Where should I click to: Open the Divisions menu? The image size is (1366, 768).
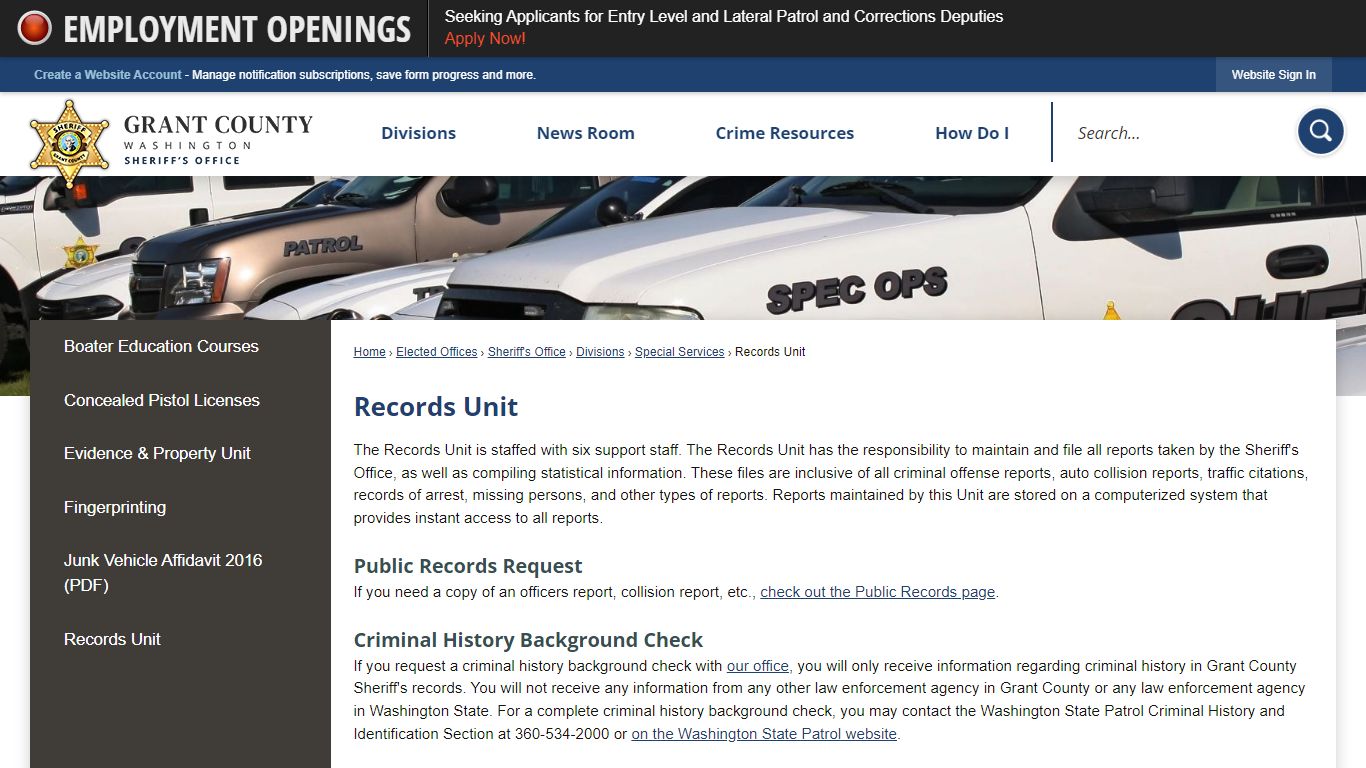point(418,133)
